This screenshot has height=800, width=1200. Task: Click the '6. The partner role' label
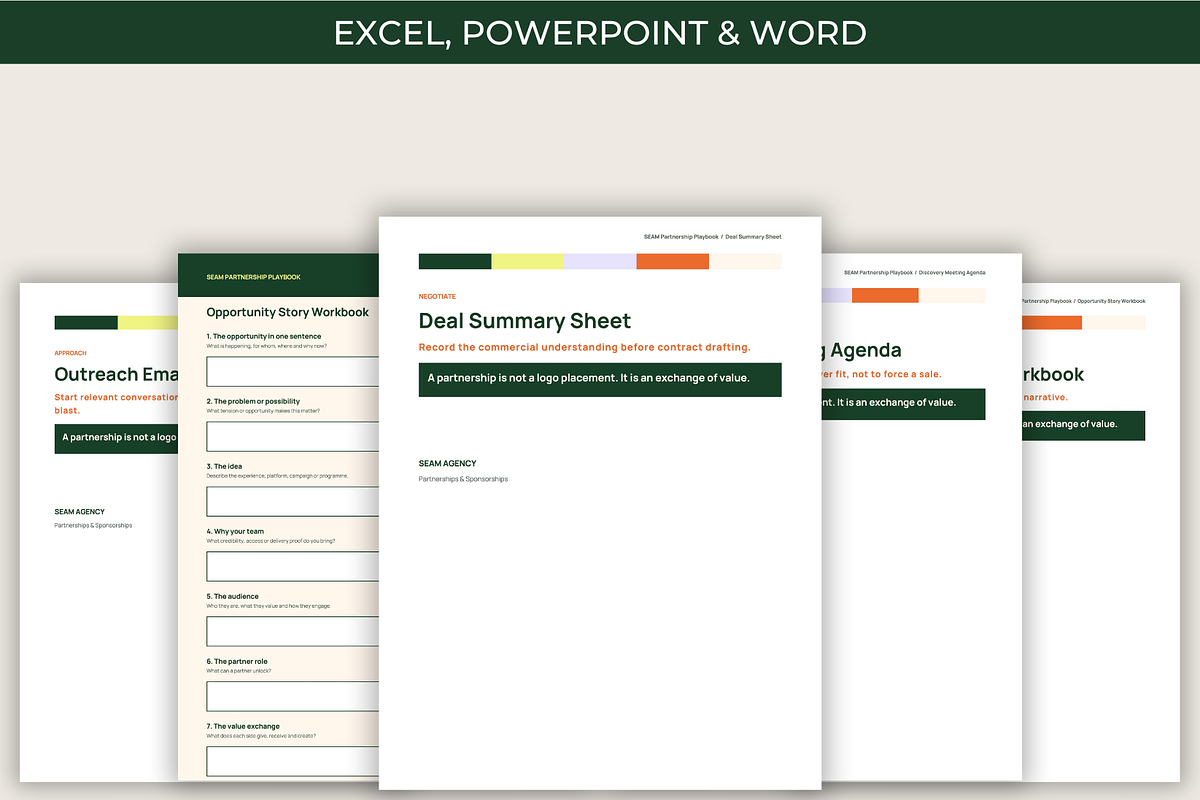point(237,661)
